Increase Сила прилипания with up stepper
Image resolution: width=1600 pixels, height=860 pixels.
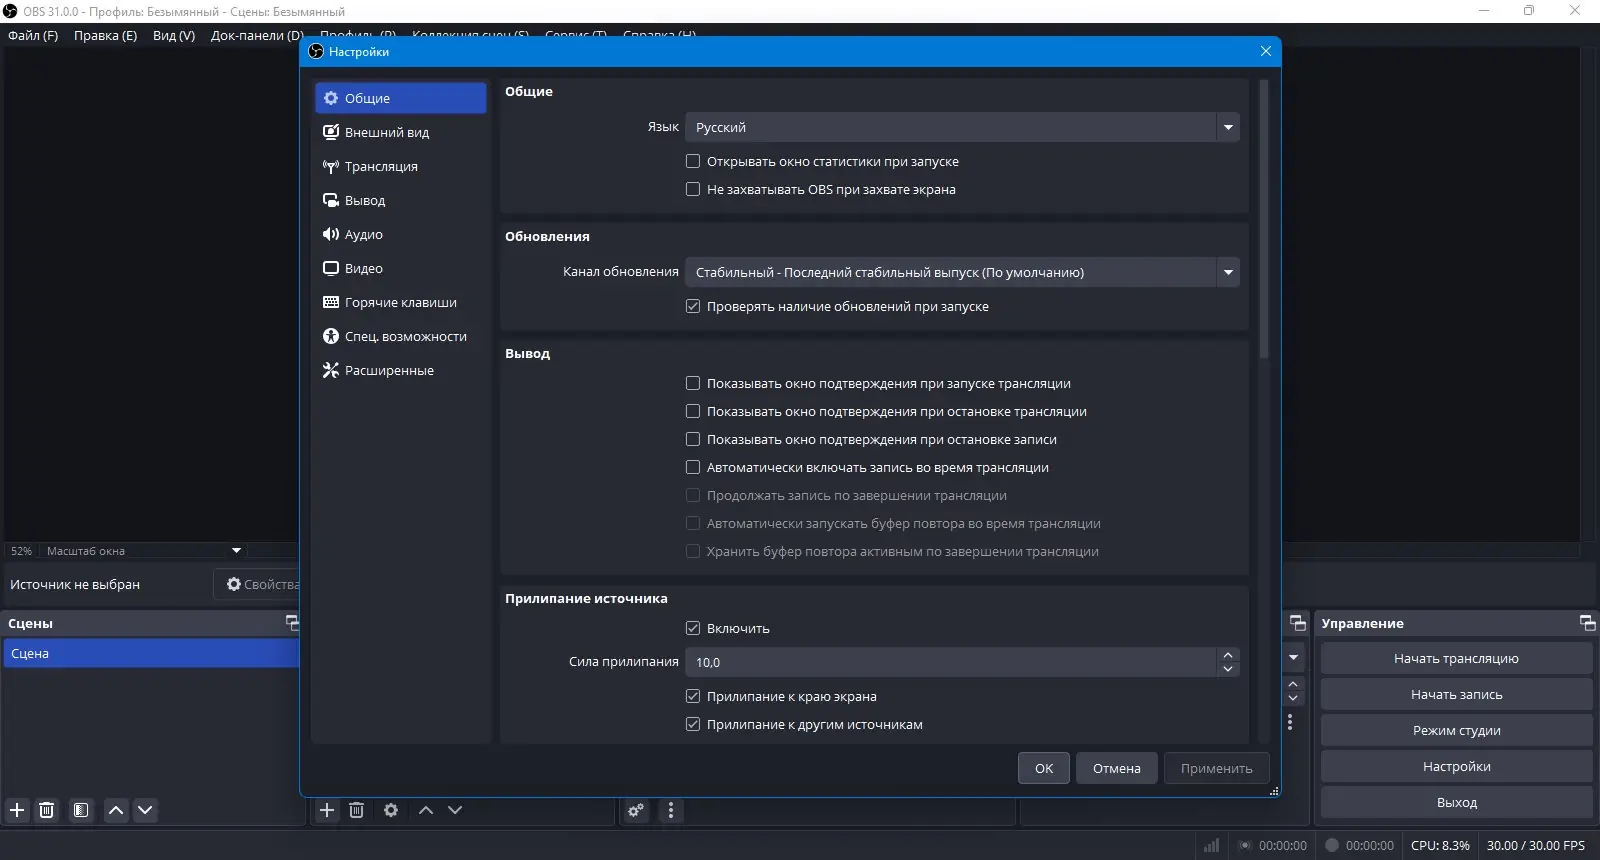[1228, 655]
